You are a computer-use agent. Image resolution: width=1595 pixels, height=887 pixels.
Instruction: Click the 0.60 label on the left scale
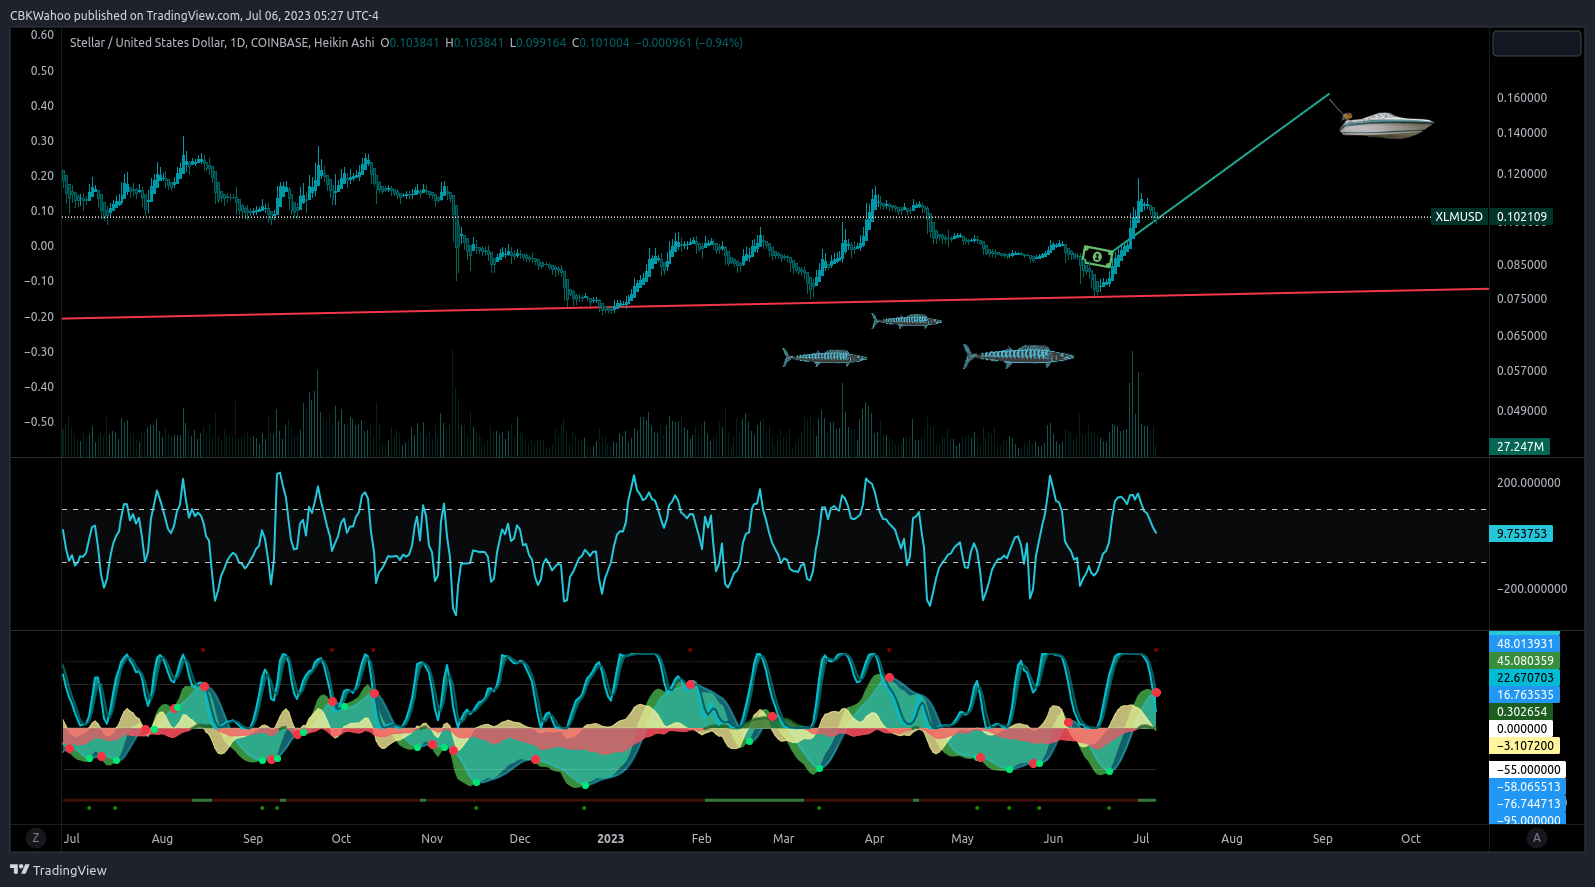(x=42, y=35)
